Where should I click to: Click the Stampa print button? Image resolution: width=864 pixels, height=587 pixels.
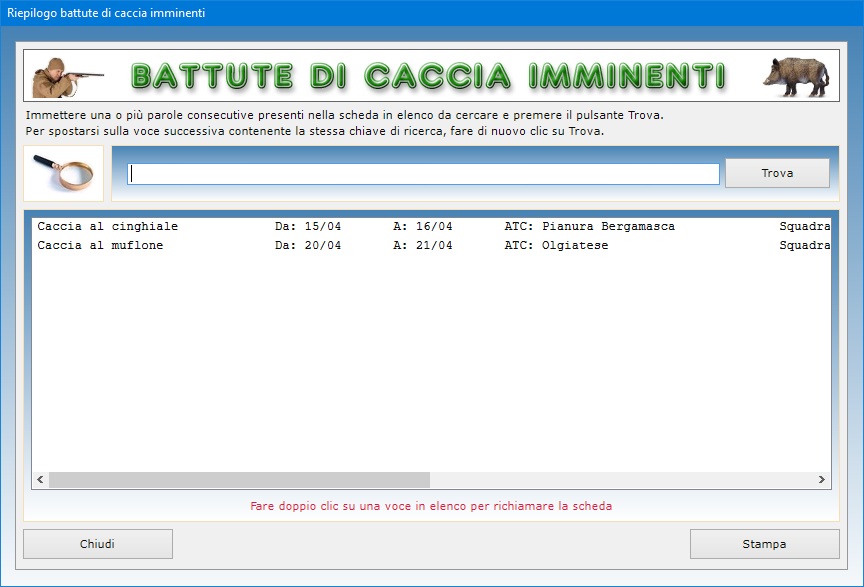764,544
